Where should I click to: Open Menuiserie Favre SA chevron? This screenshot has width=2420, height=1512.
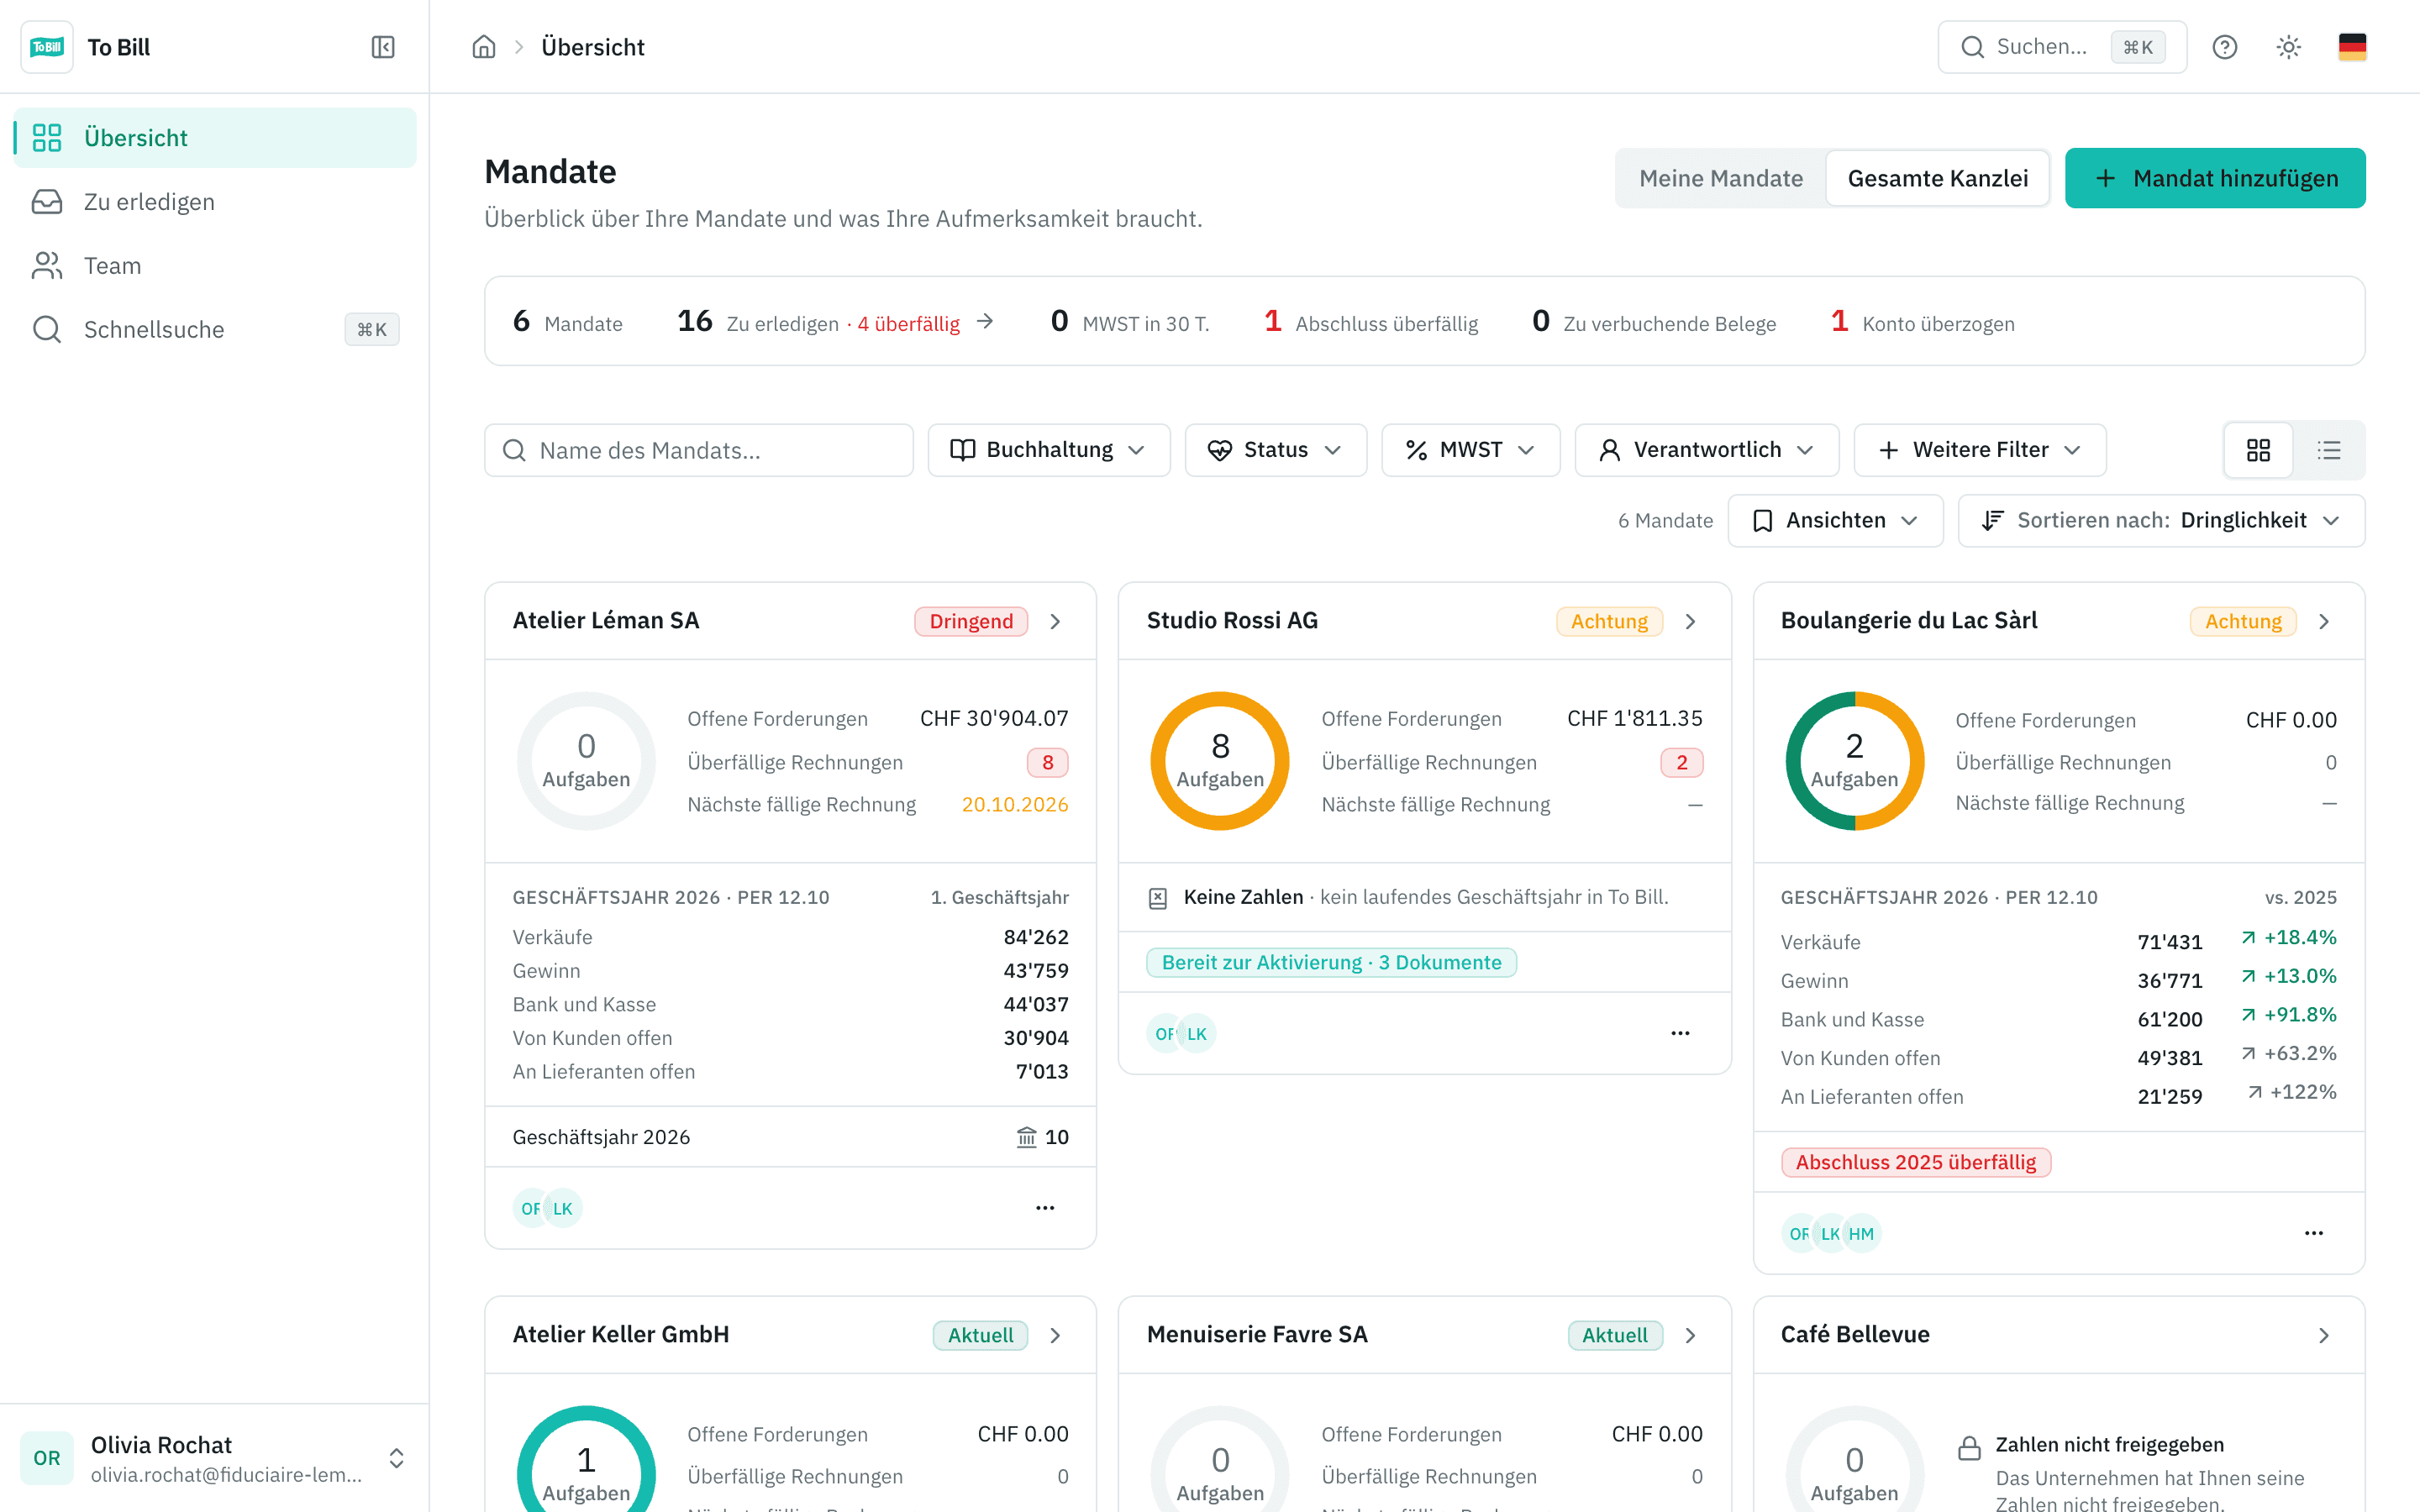point(1690,1335)
